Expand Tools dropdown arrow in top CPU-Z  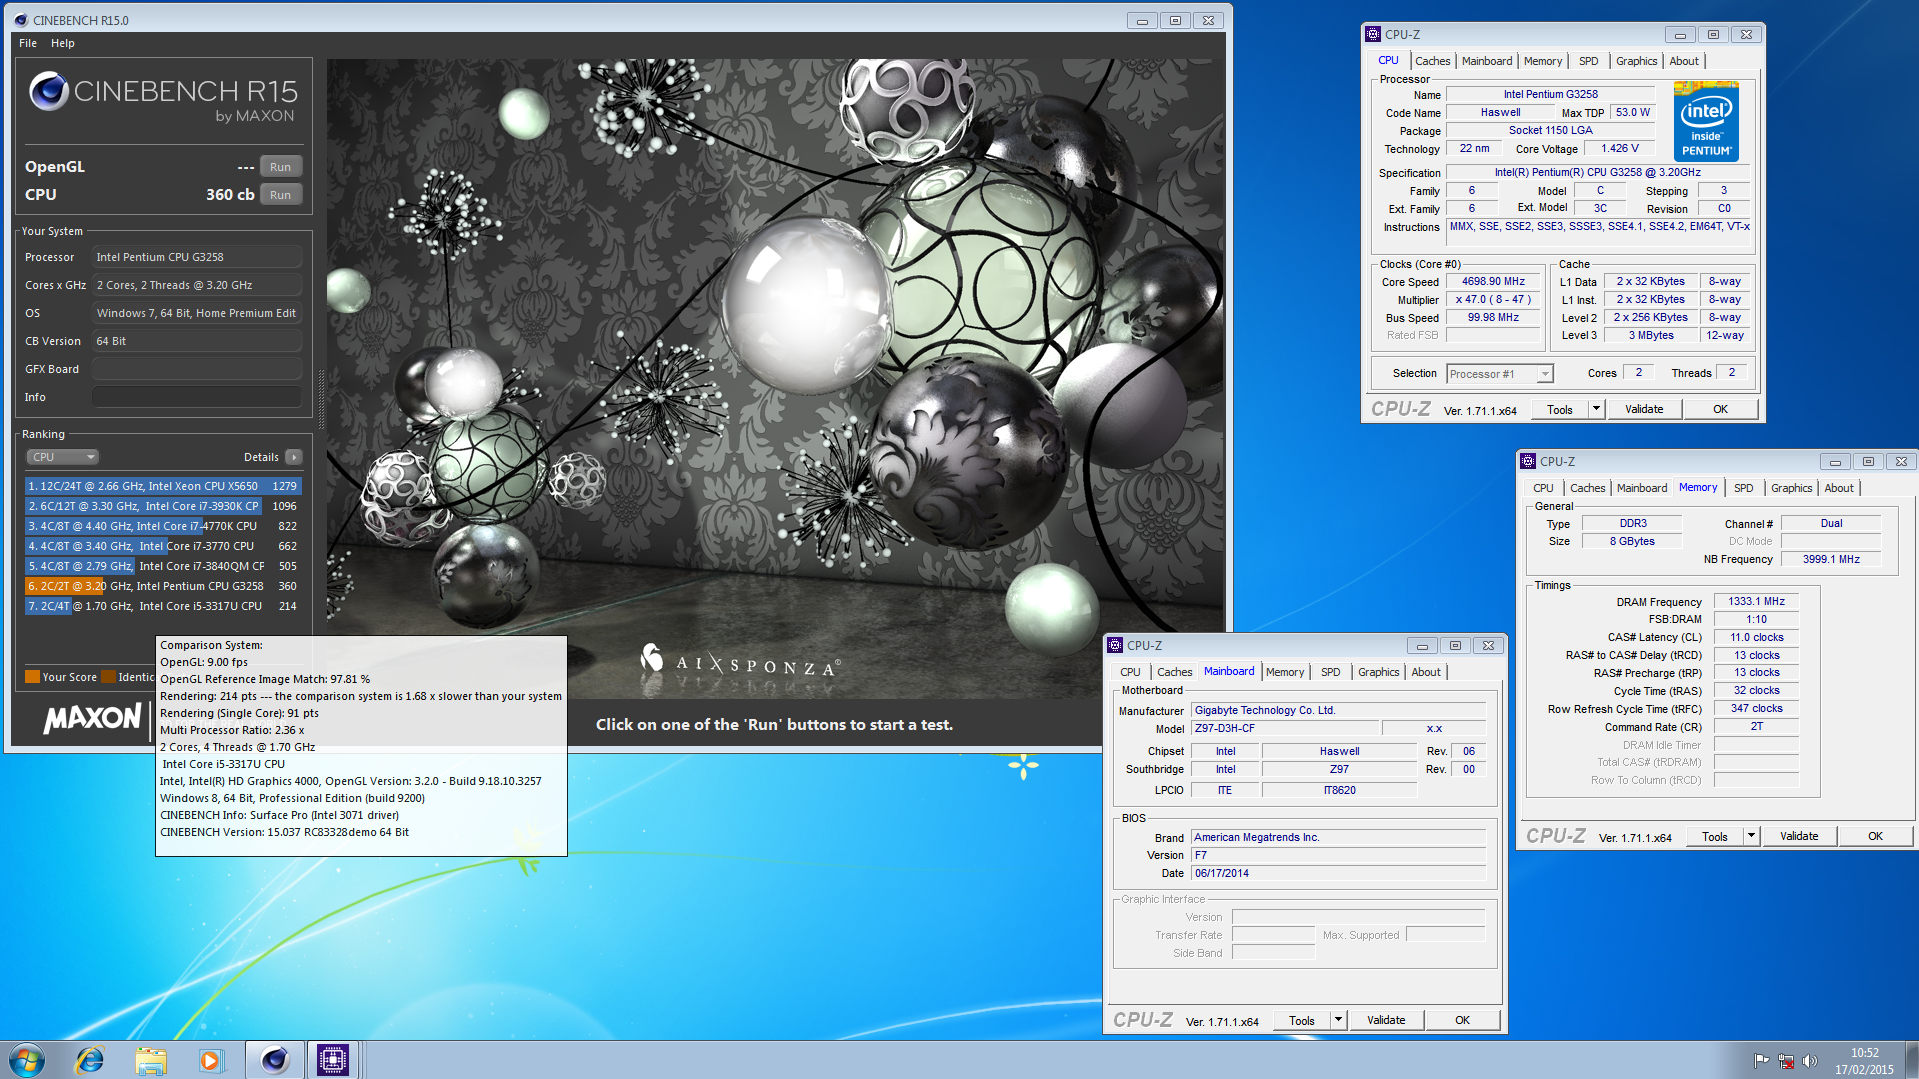tap(1596, 409)
